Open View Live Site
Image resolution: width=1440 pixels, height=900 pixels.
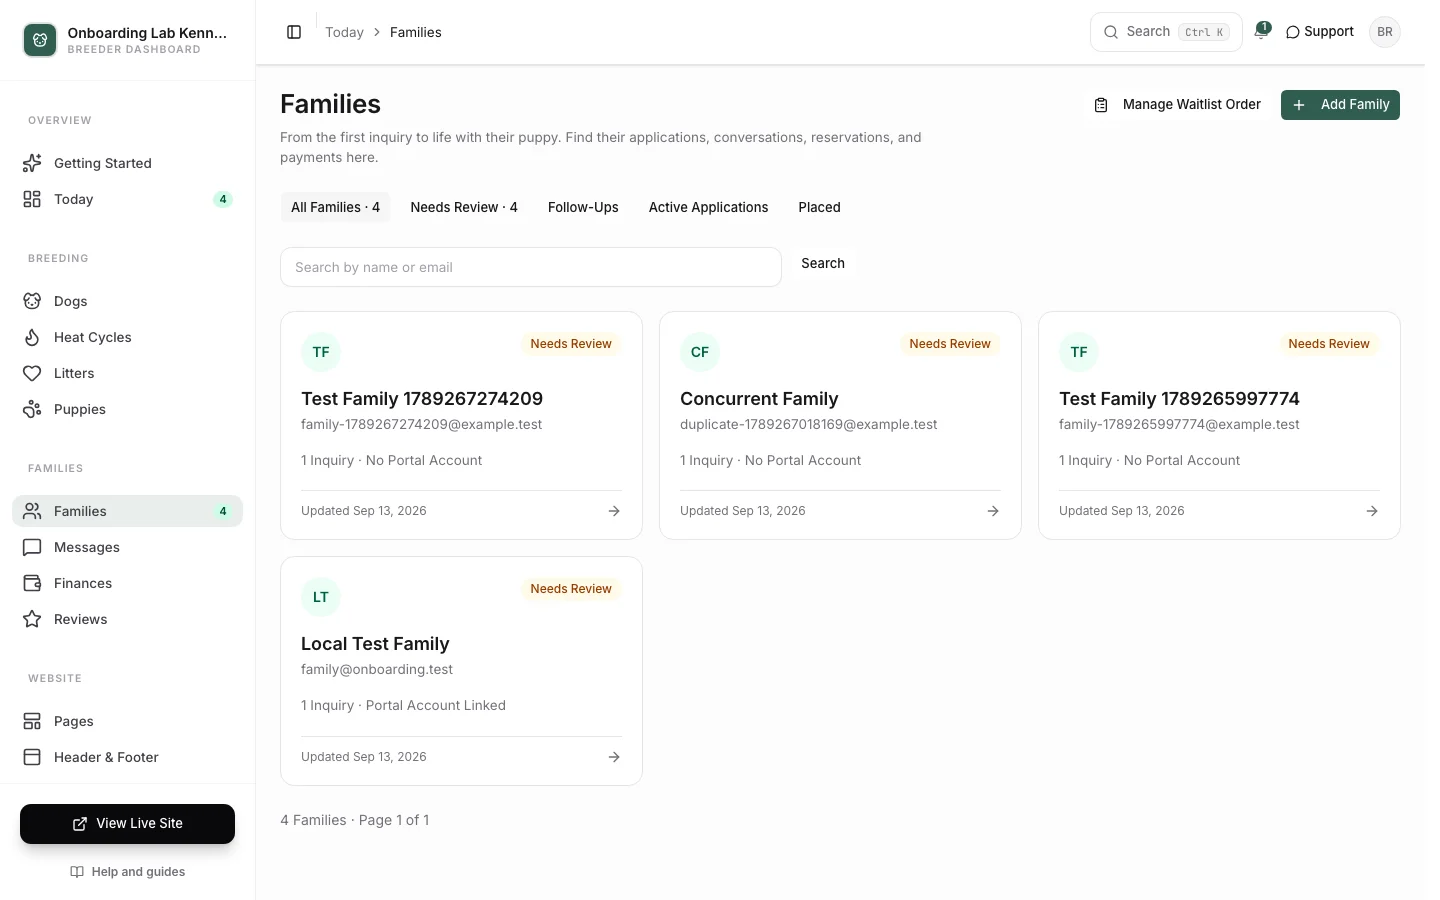pos(127,824)
